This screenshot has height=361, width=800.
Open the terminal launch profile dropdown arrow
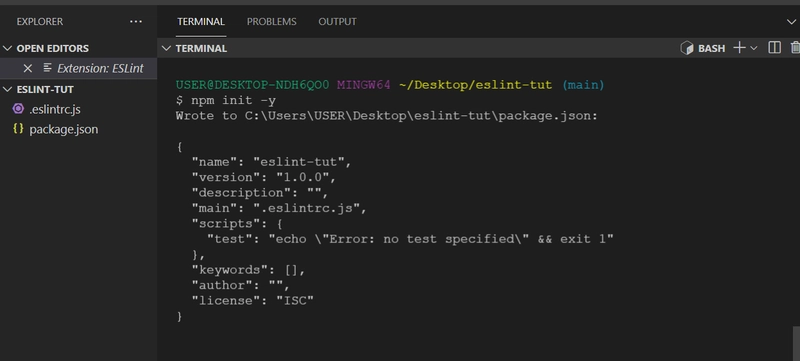click(753, 48)
